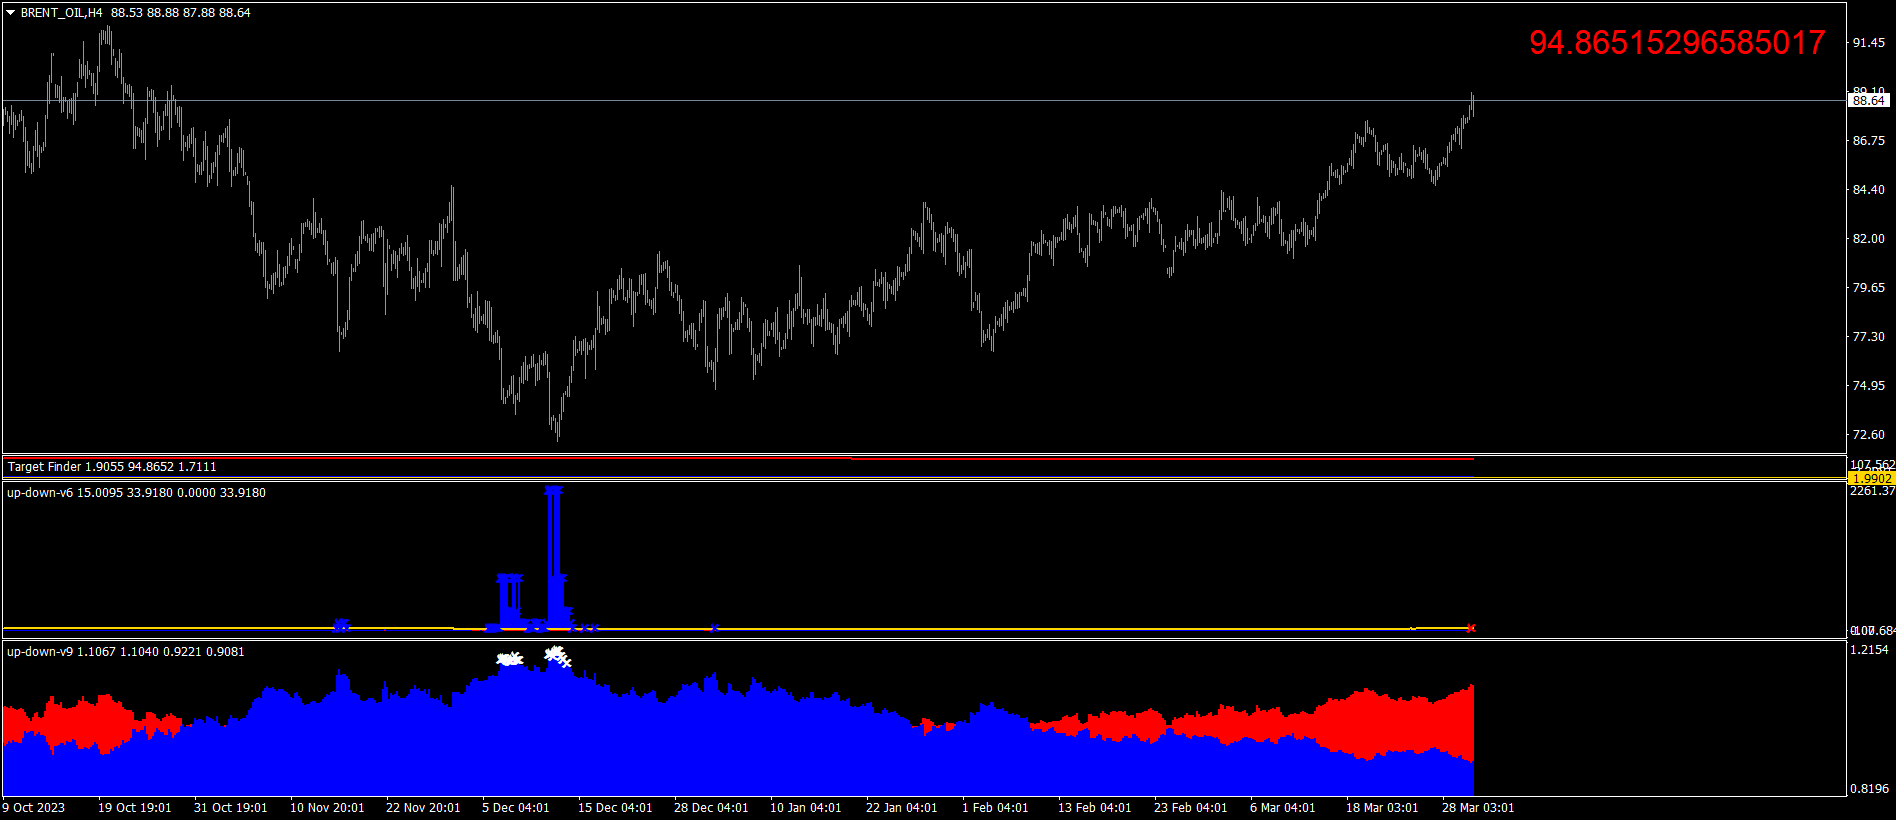
Task: Click the 77.30 price axis label
Action: 1868,337
